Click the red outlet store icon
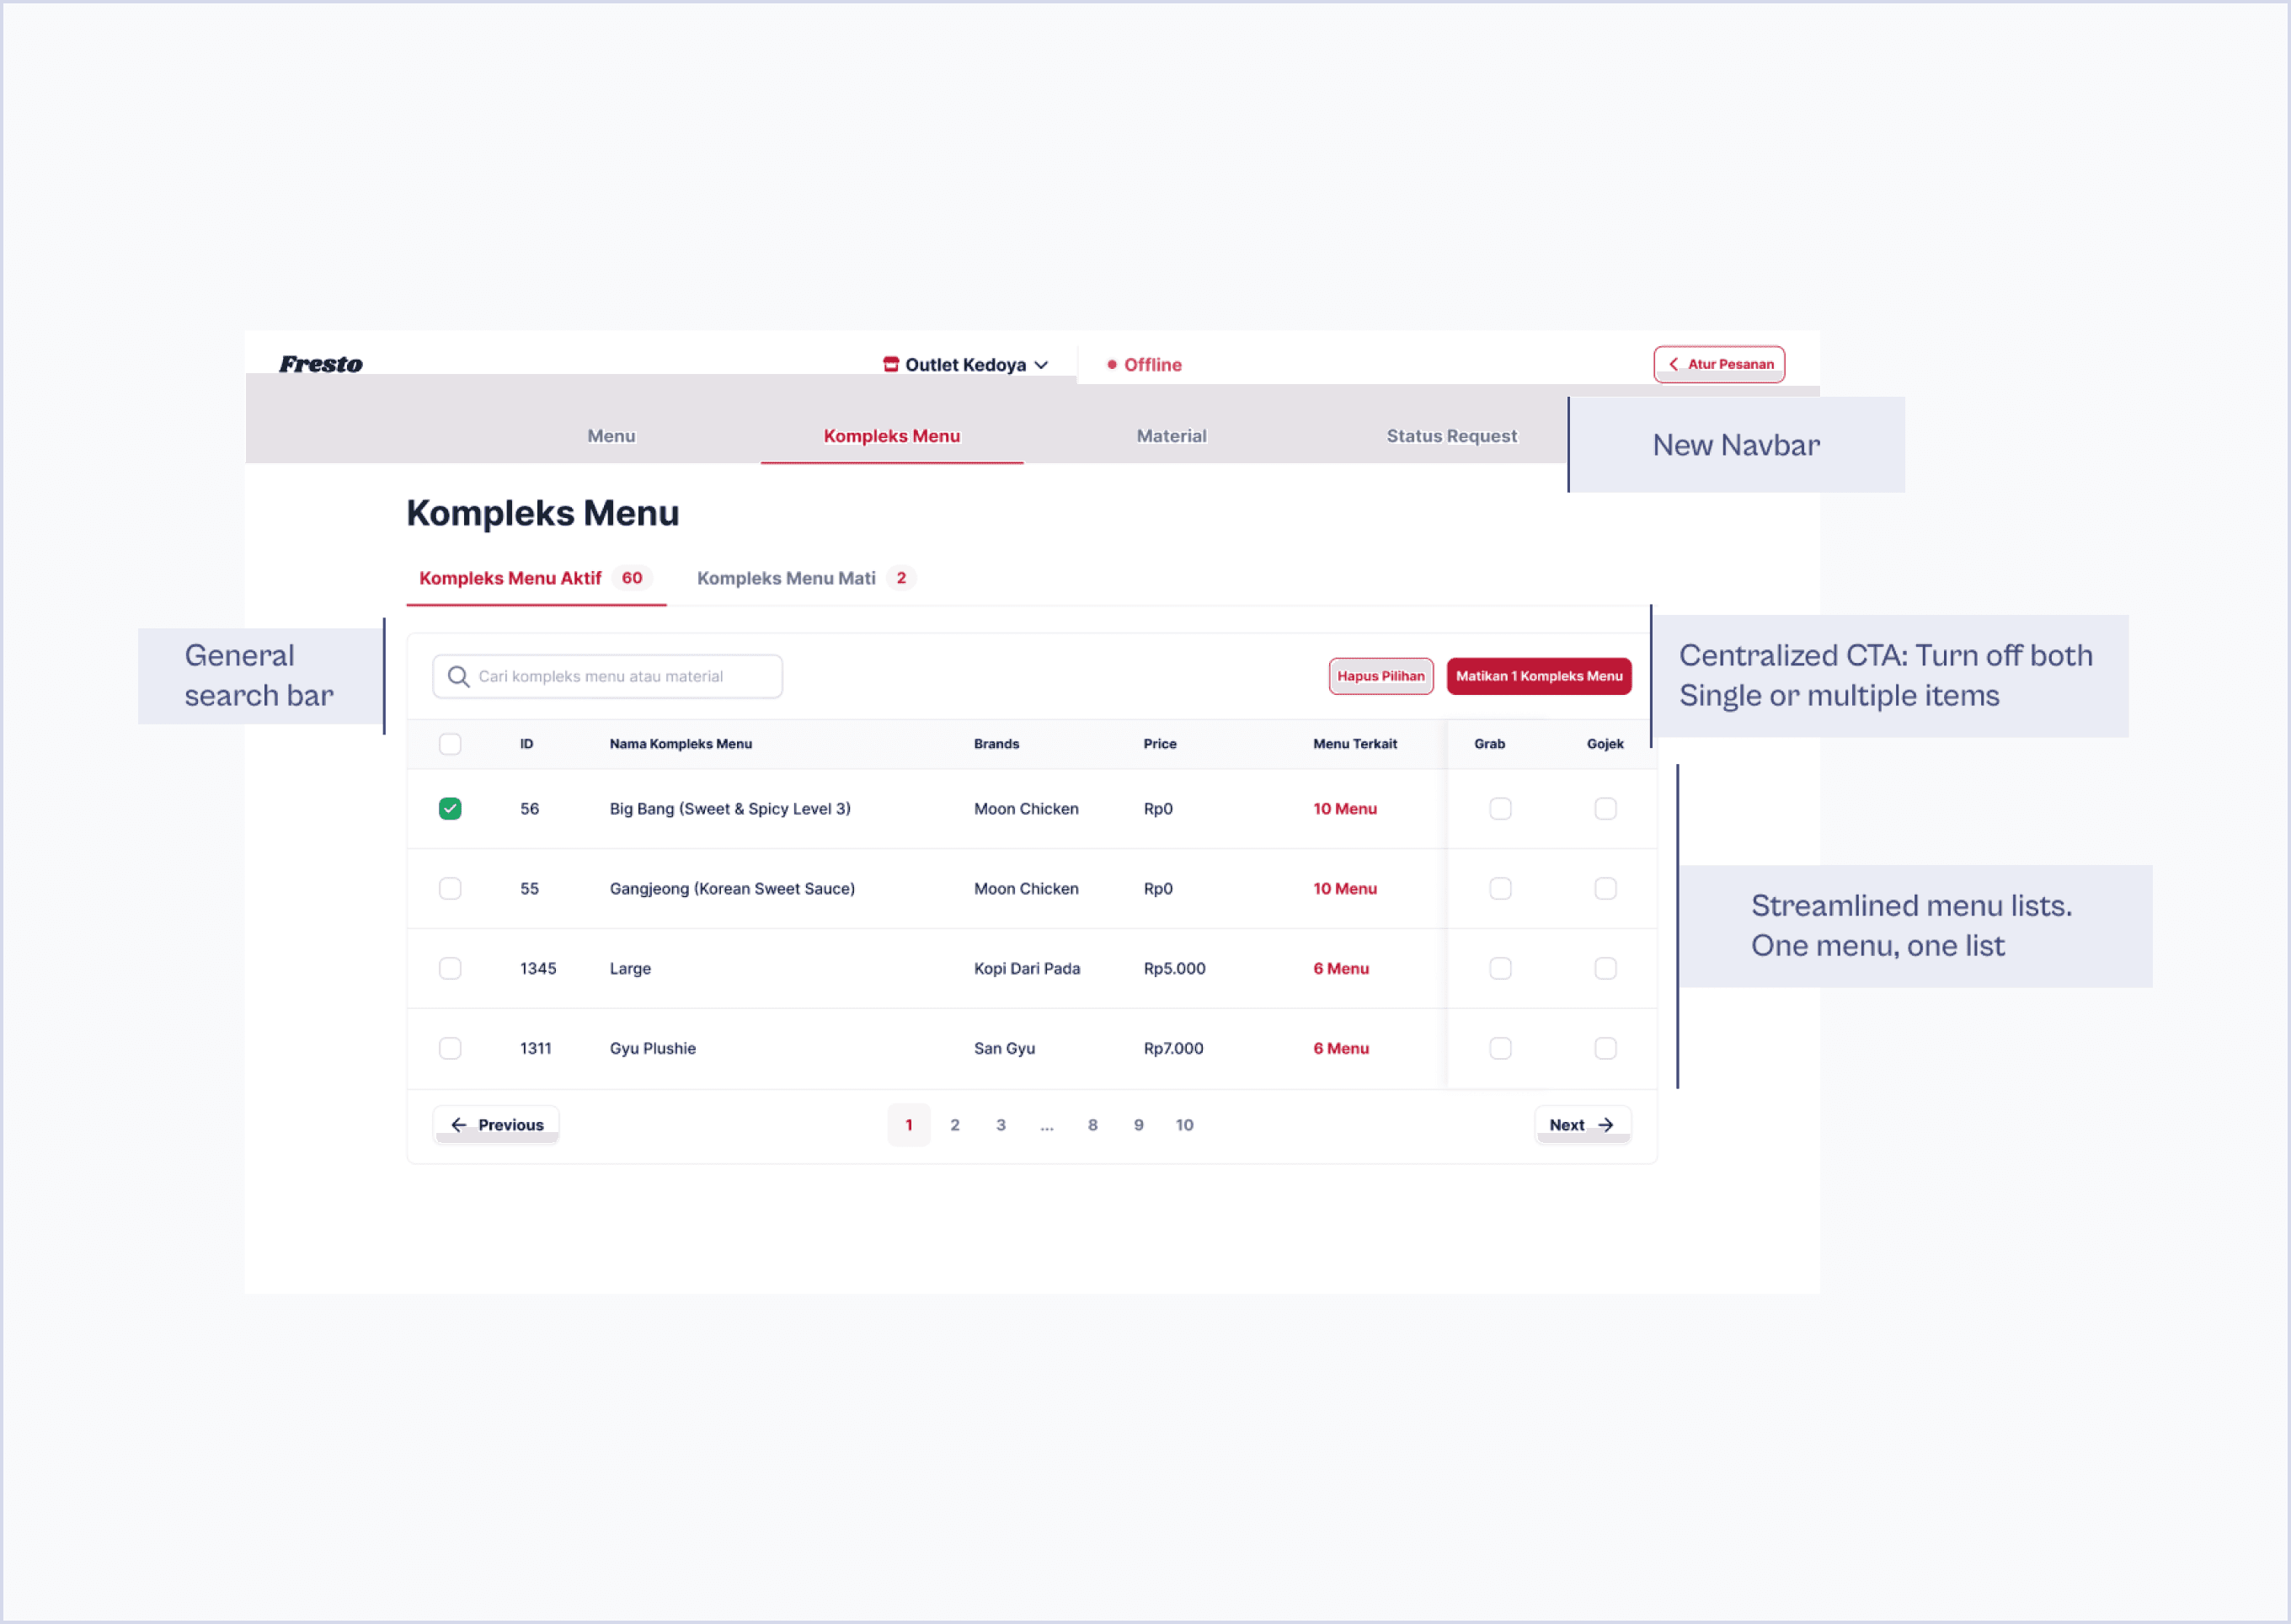 (x=890, y=364)
